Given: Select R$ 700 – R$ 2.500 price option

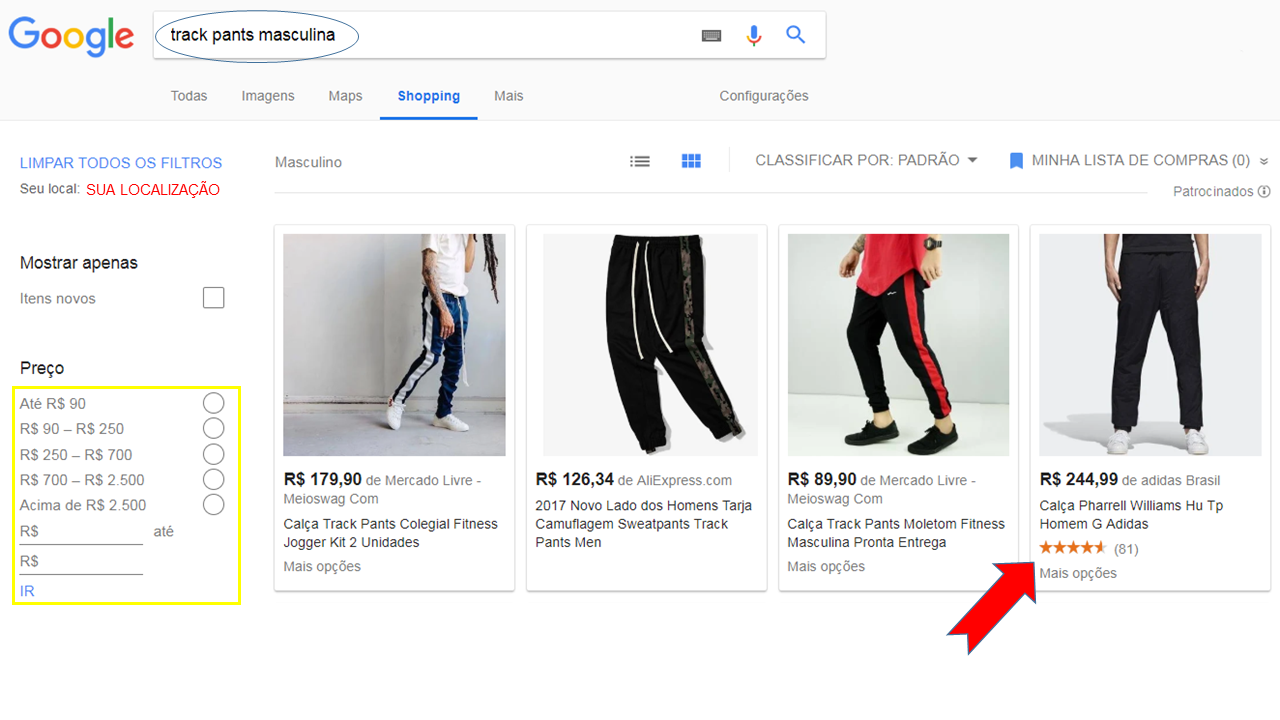Looking at the screenshot, I should point(213,479).
